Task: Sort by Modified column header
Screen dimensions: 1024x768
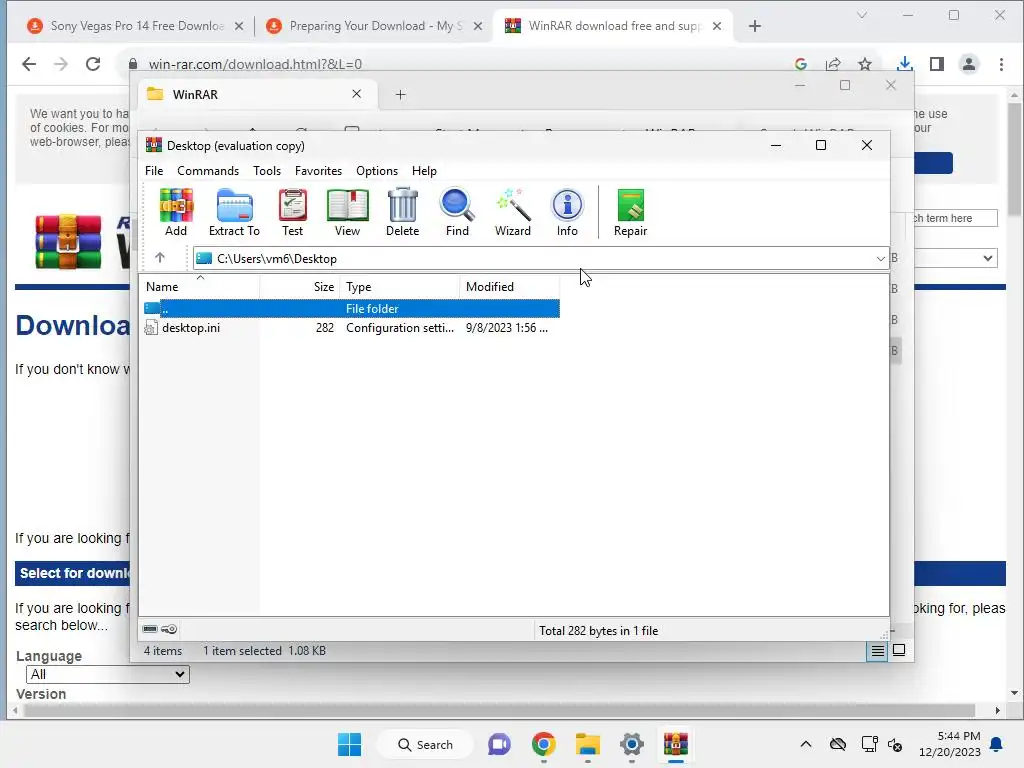Action: click(509, 287)
